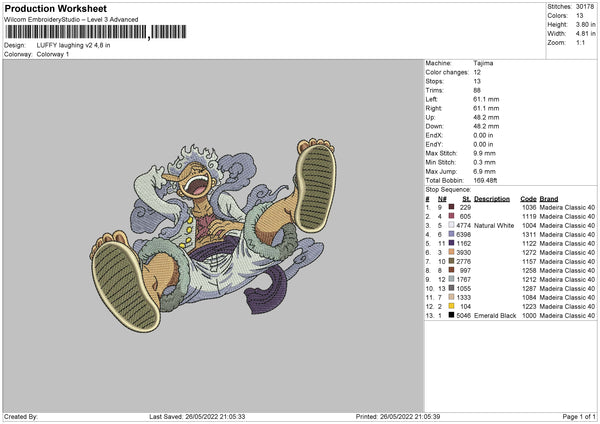Click the St. column header
Image resolution: width=600 pixels, height=424 pixels.
tap(466, 199)
